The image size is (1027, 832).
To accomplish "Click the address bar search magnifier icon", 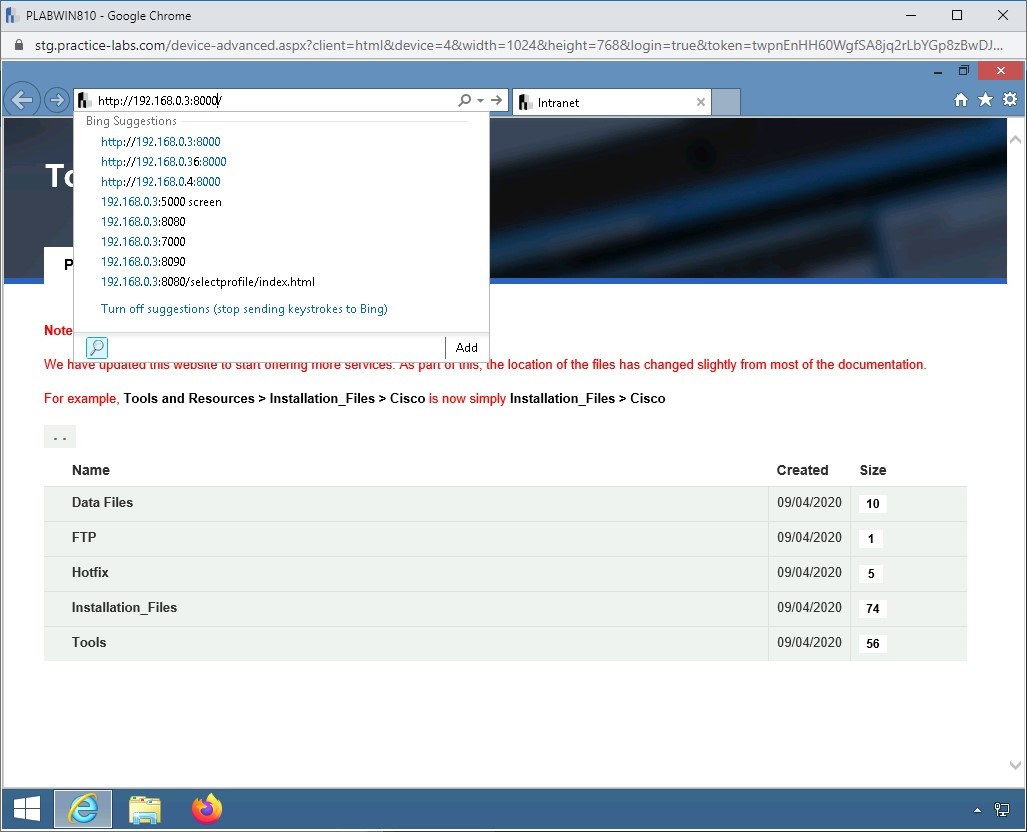I will pos(464,101).
